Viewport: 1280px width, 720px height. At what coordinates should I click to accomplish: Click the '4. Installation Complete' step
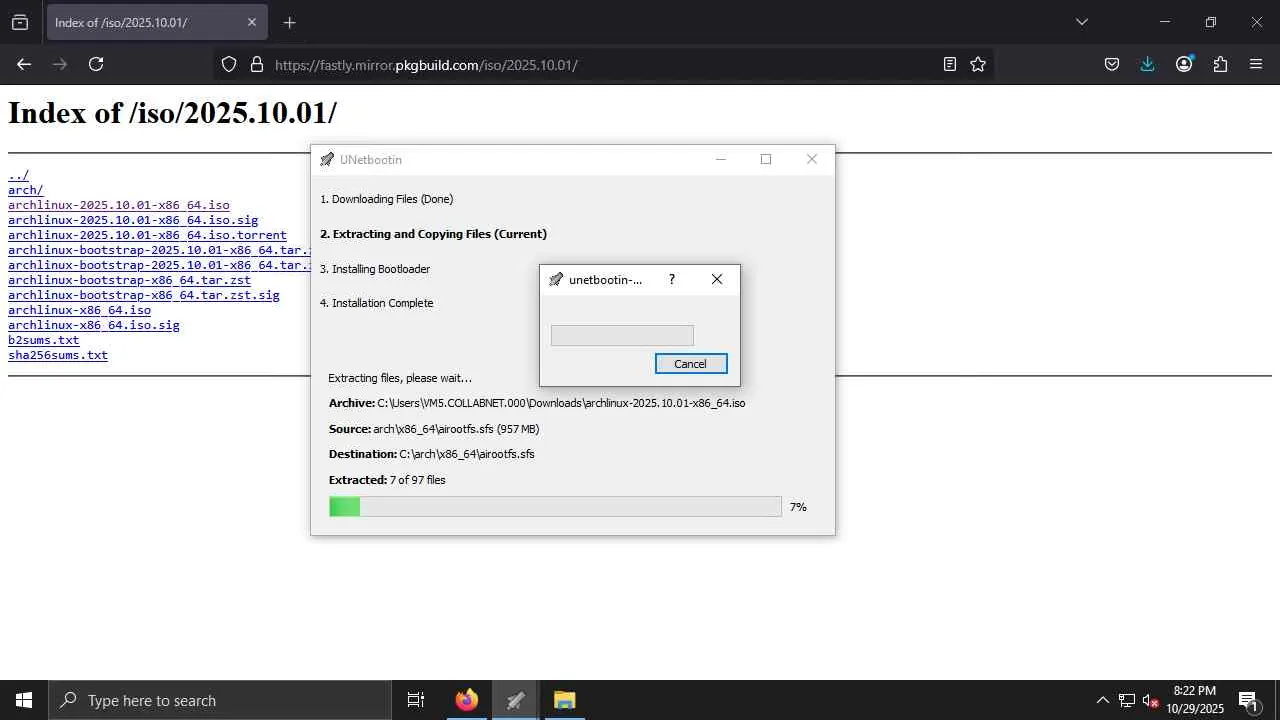click(377, 303)
